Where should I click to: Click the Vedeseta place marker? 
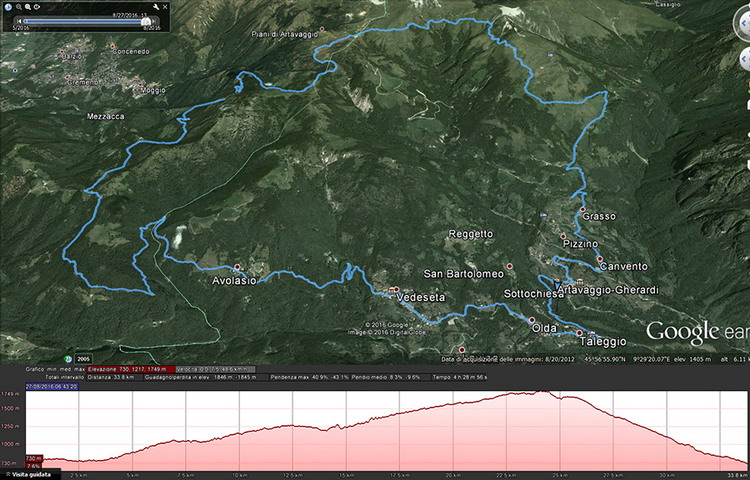396,289
